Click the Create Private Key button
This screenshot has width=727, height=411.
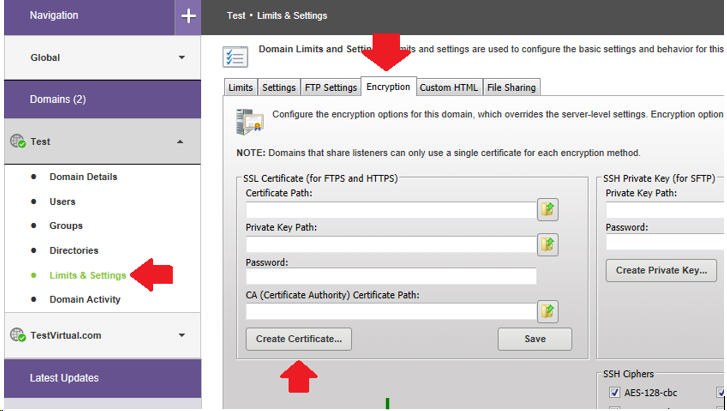[661, 270]
